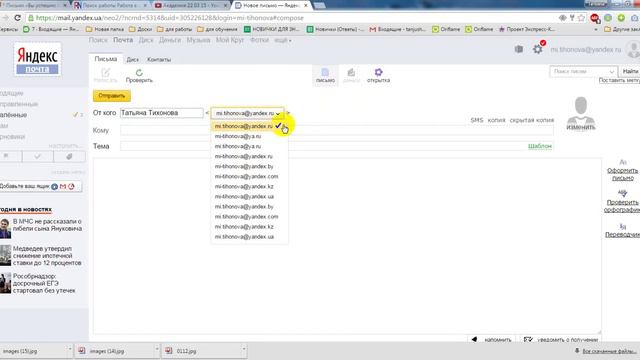Choose mi-tihonova@yandex.by from the list
640x360 pixels.
click(244, 167)
